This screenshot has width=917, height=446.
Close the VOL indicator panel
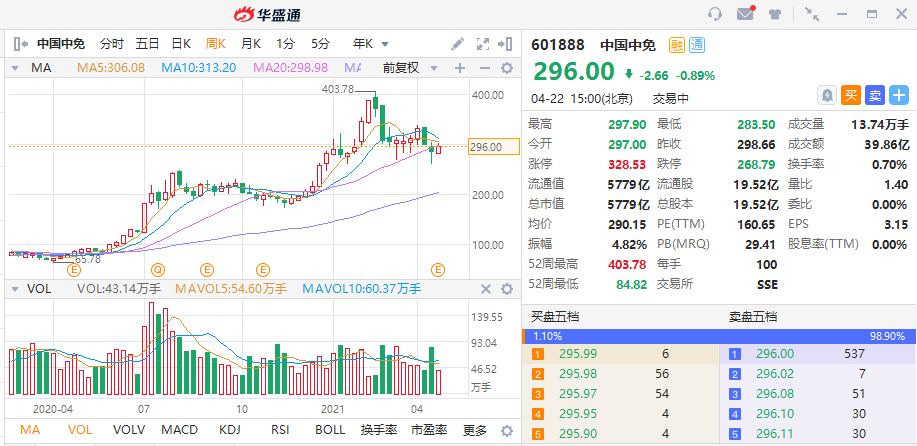click(x=486, y=289)
